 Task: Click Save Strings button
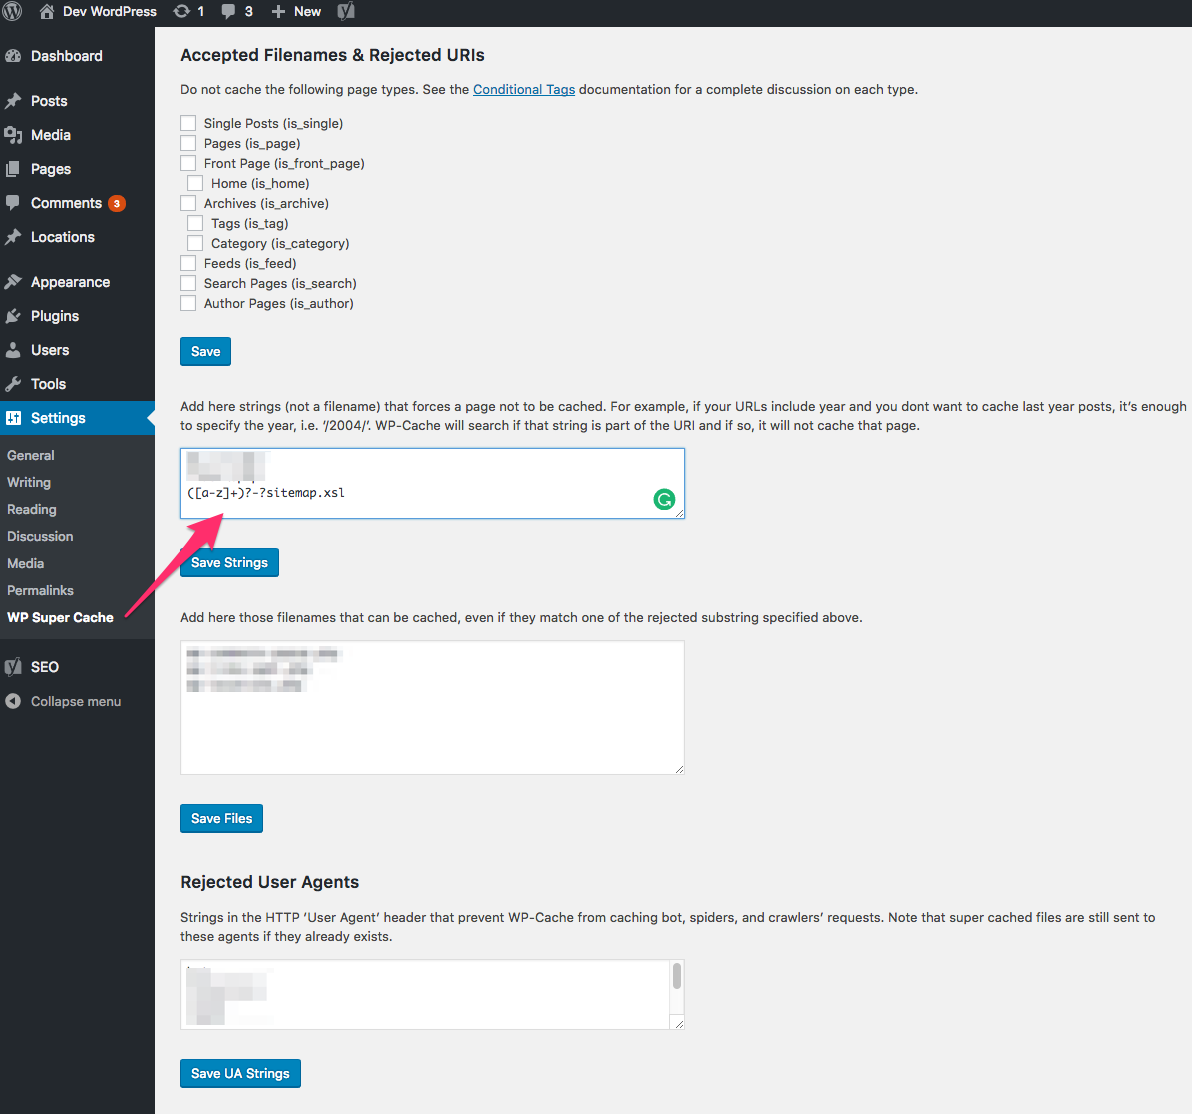[x=230, y=563]
